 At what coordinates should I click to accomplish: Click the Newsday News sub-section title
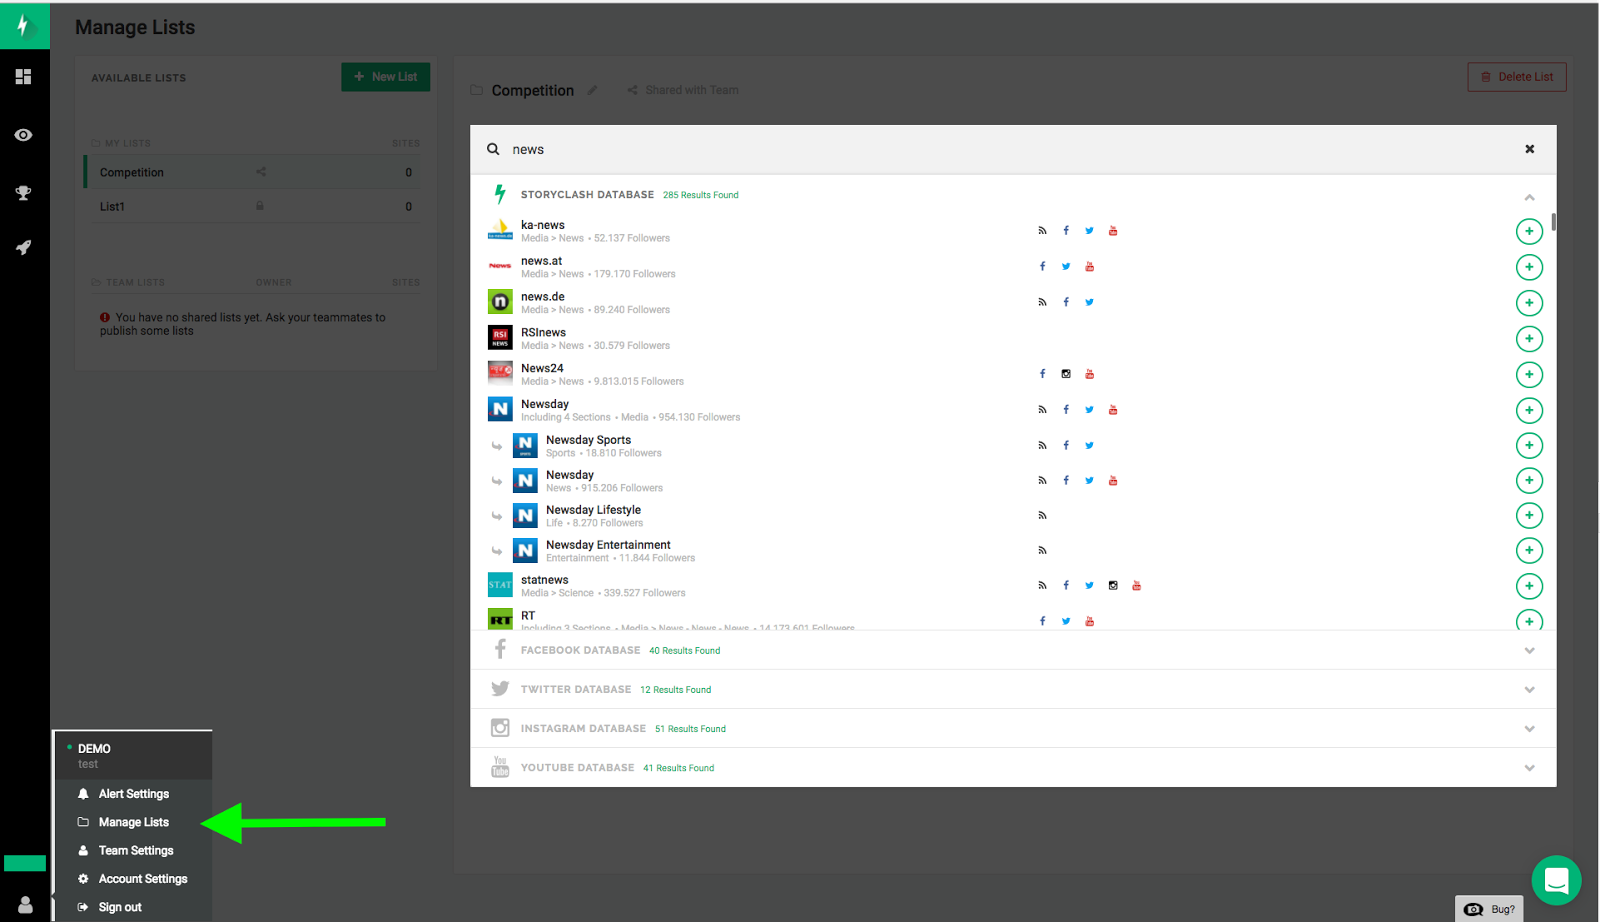point(570,475)
